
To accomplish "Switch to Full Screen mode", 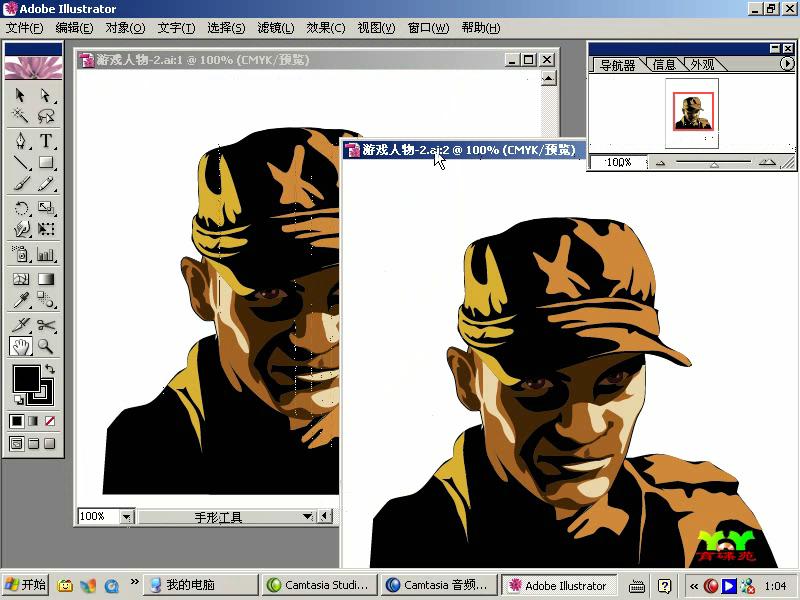I will [x=49, y=443].
